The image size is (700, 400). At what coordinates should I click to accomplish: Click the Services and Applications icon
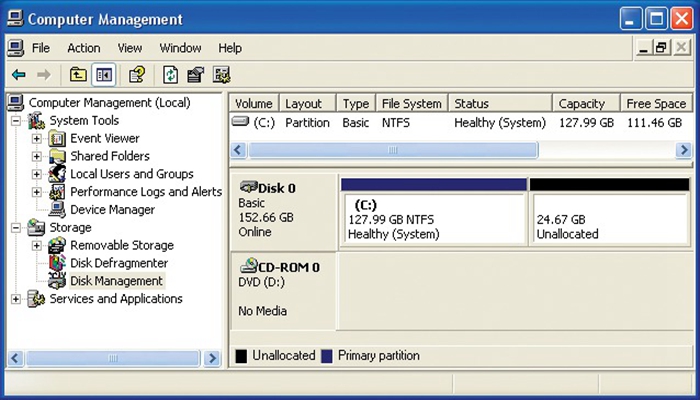(x=36, y=299)
